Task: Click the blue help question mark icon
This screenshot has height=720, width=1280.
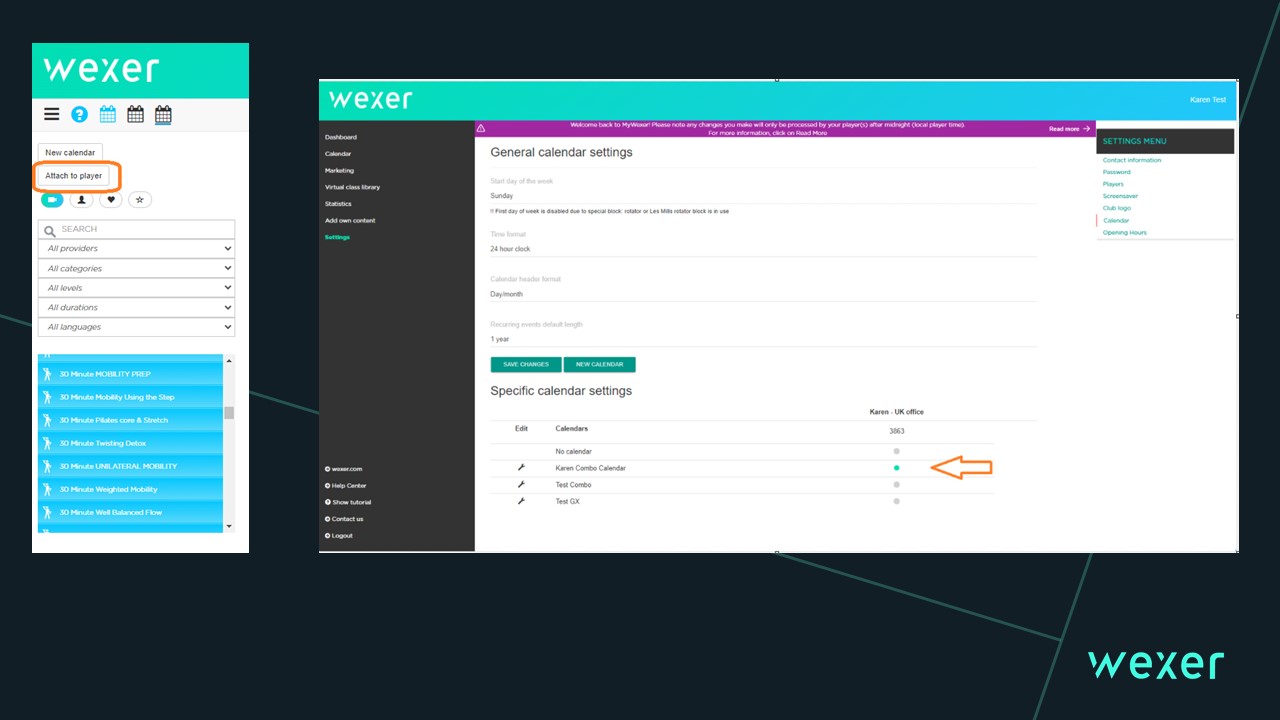Action: pos(79,114)
